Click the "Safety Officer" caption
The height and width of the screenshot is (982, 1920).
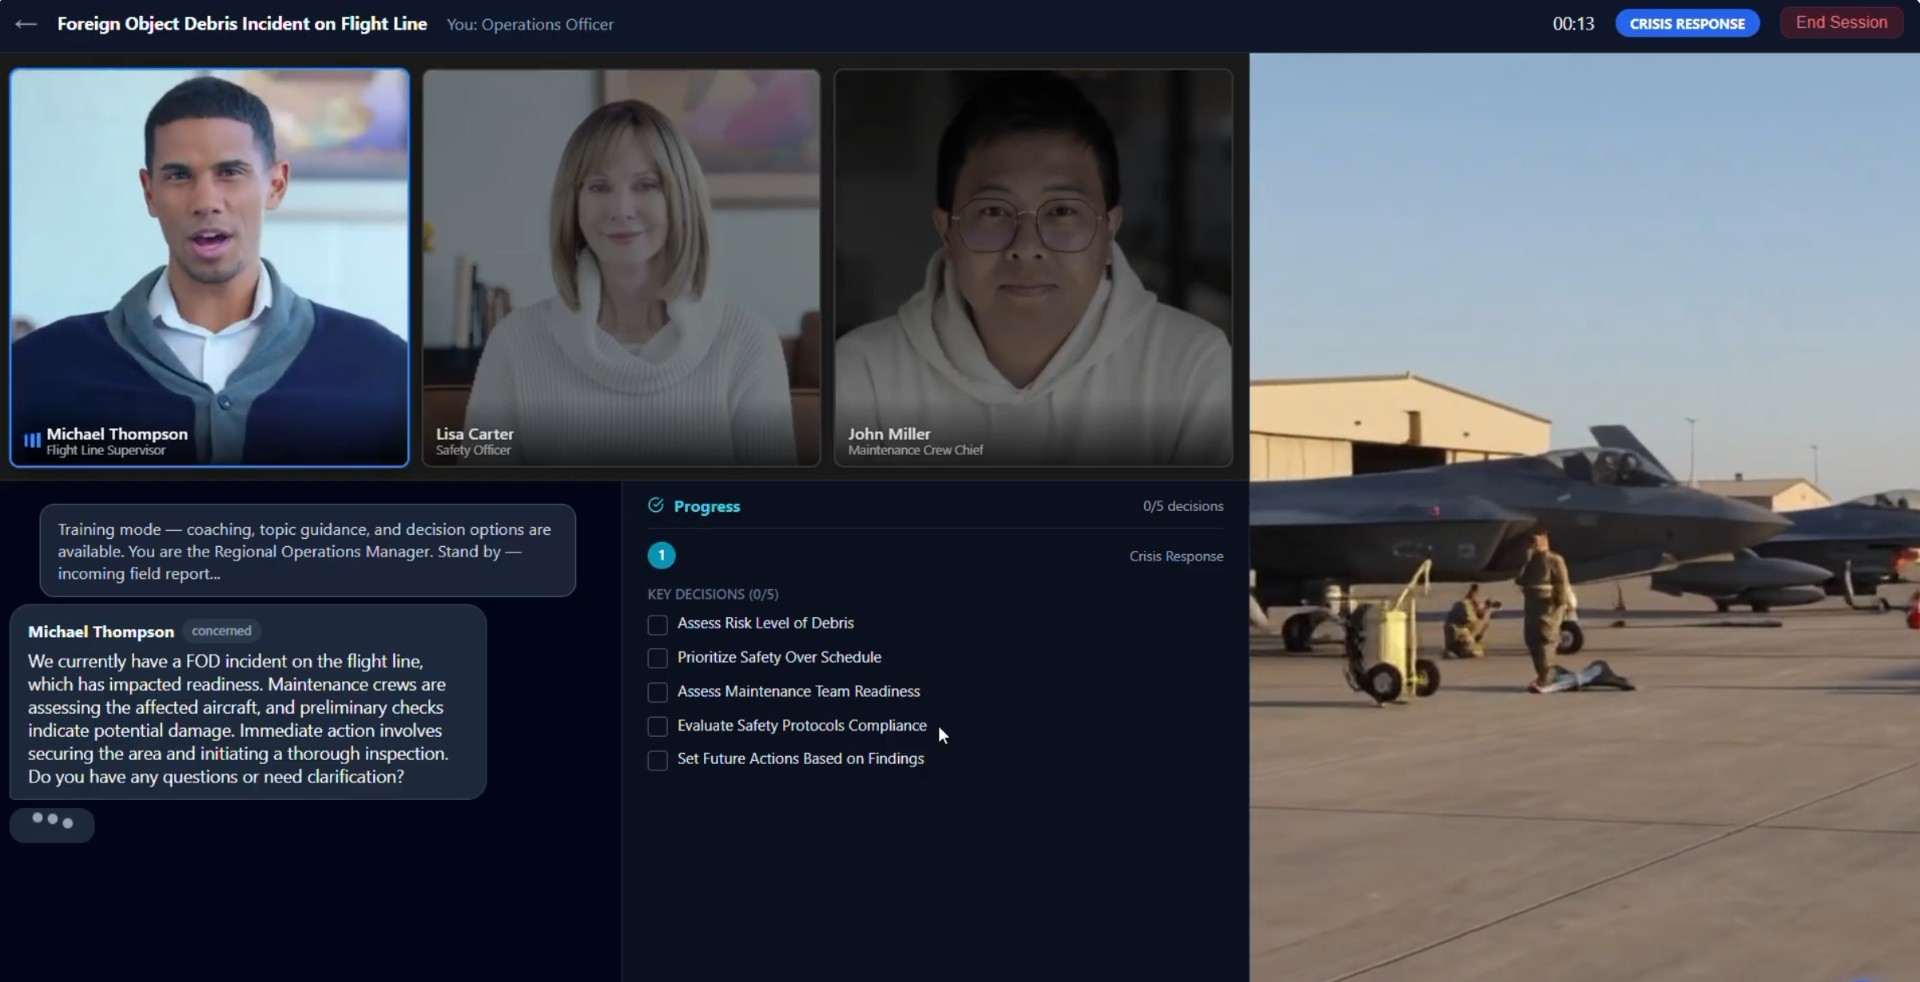point(473,451)
